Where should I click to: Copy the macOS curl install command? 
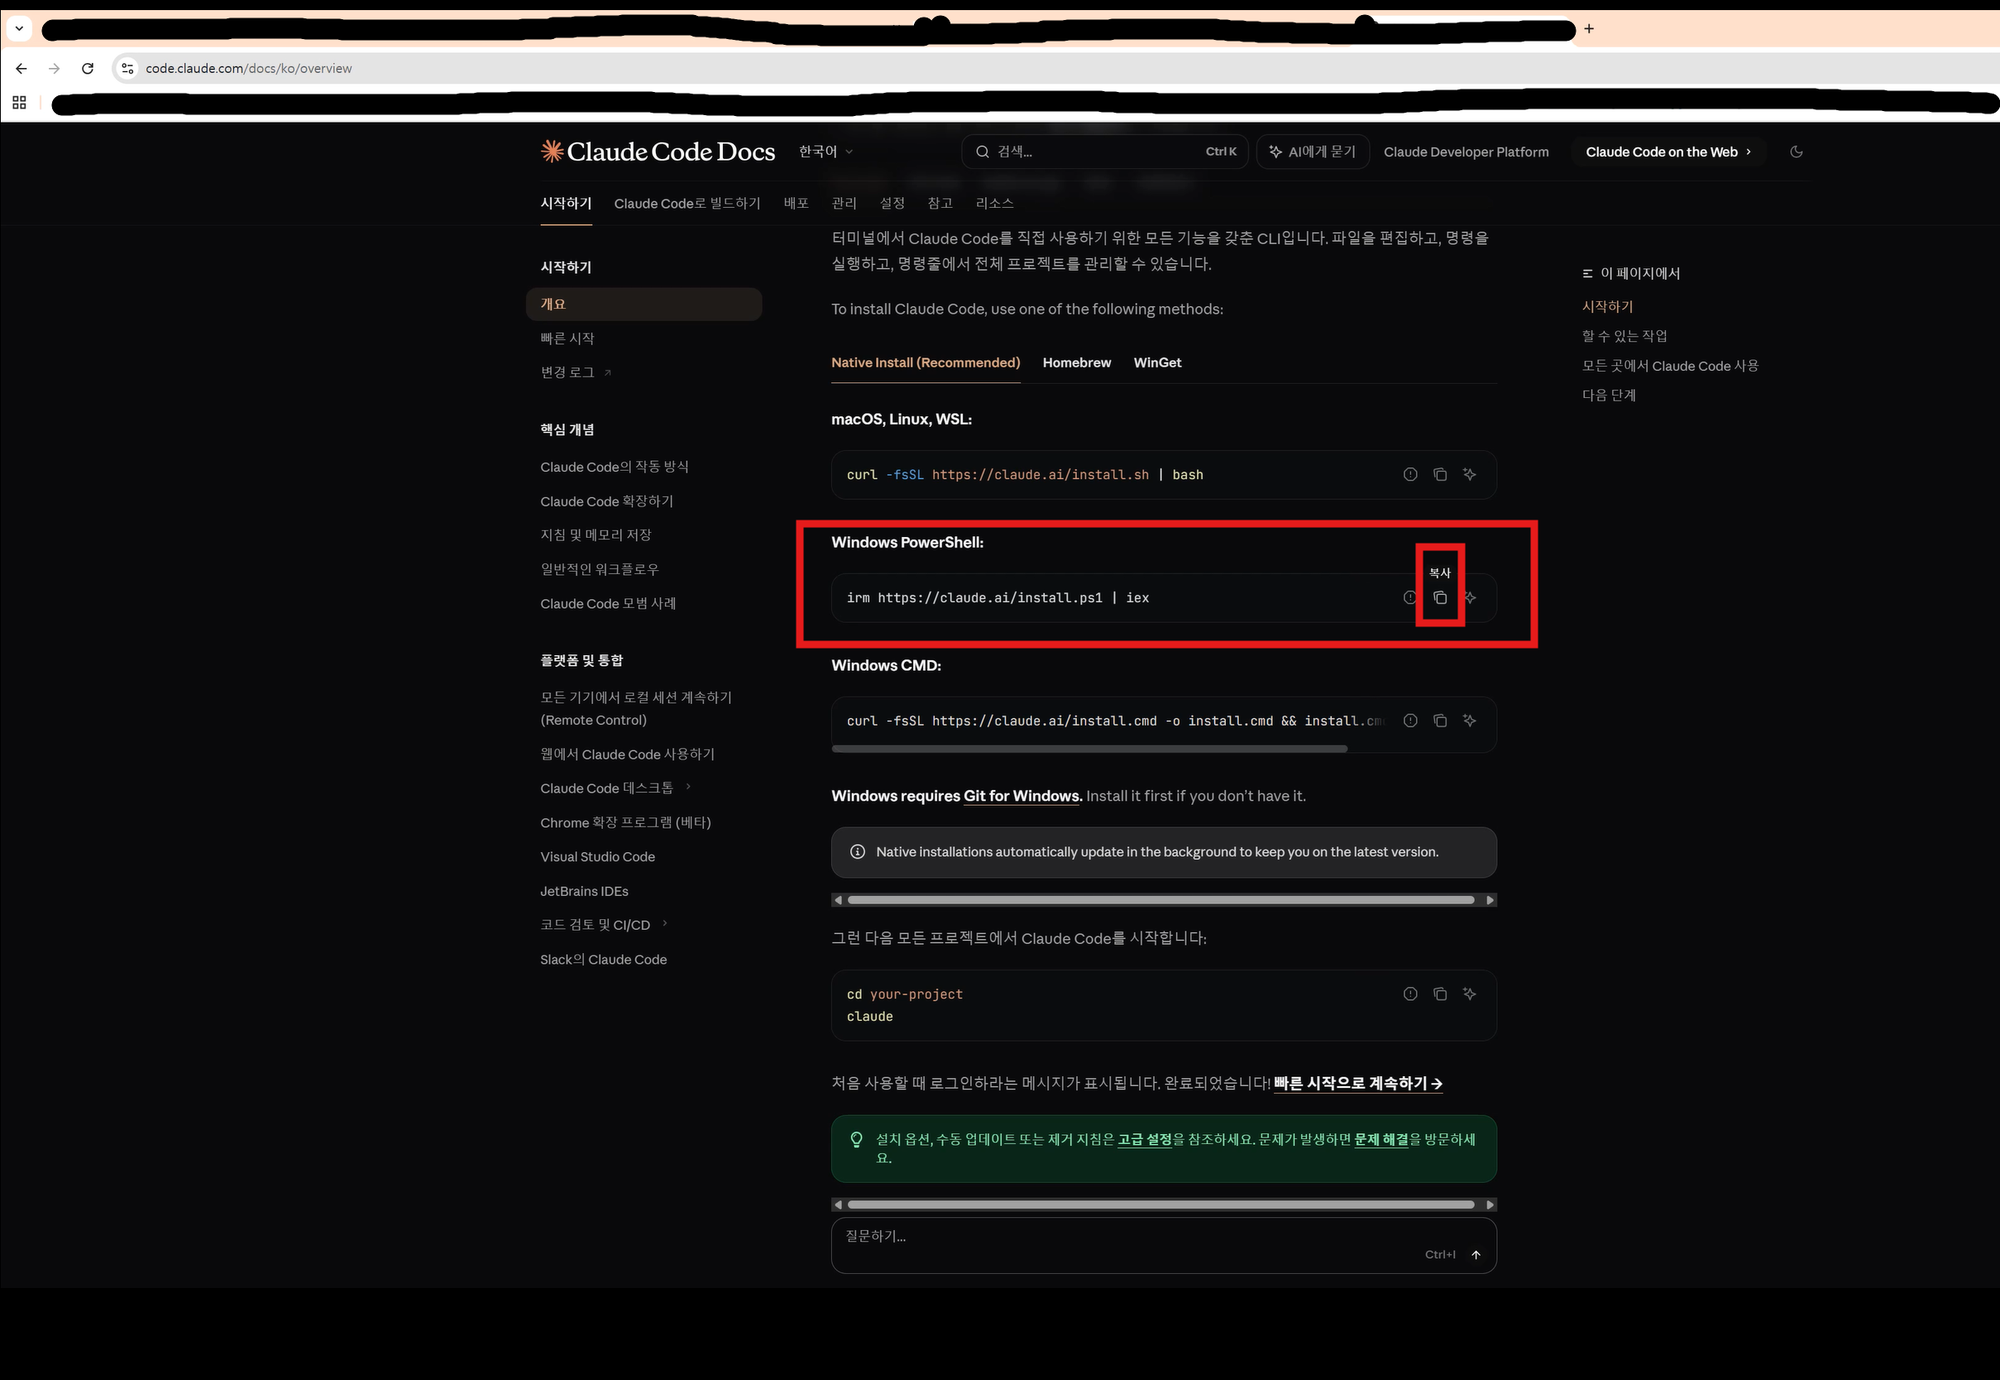coord(1440,475)
